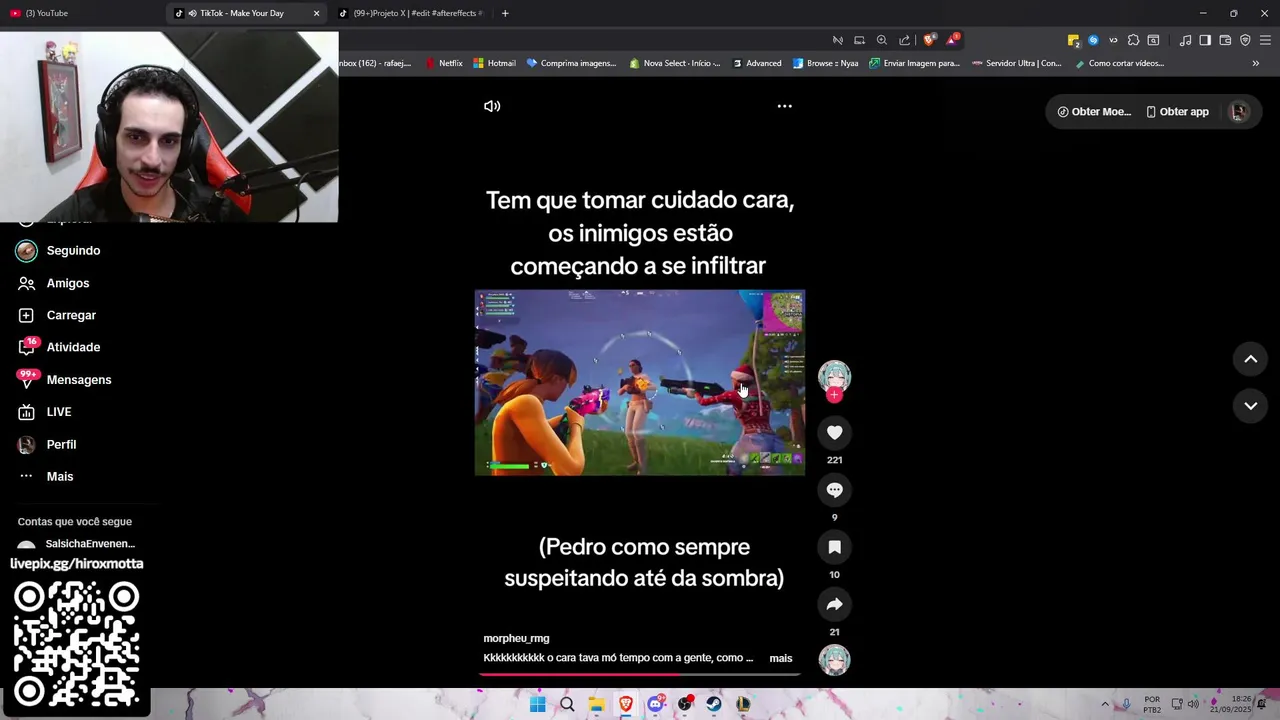Viewport: 1280px width, 720px height.
Task: Seek in the red video progress bar
Action: coord(640,674)
